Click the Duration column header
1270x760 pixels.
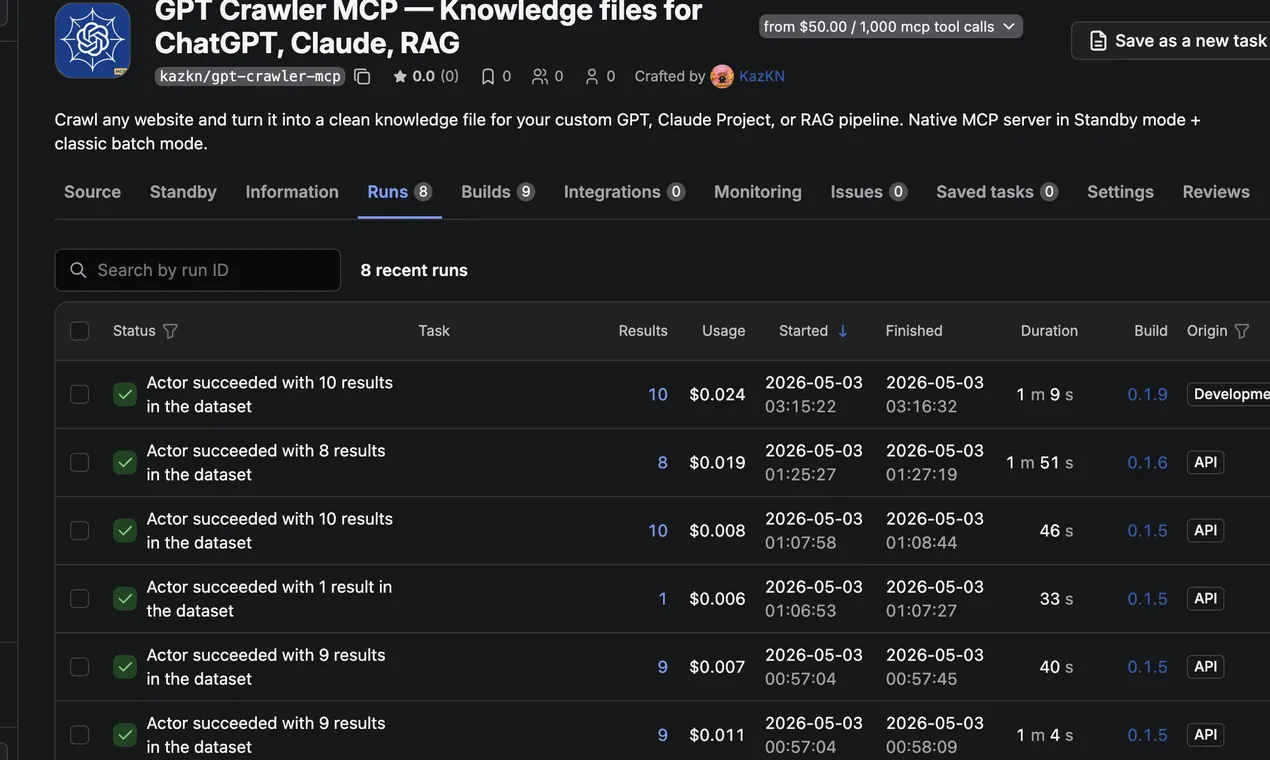(1049, 331)
